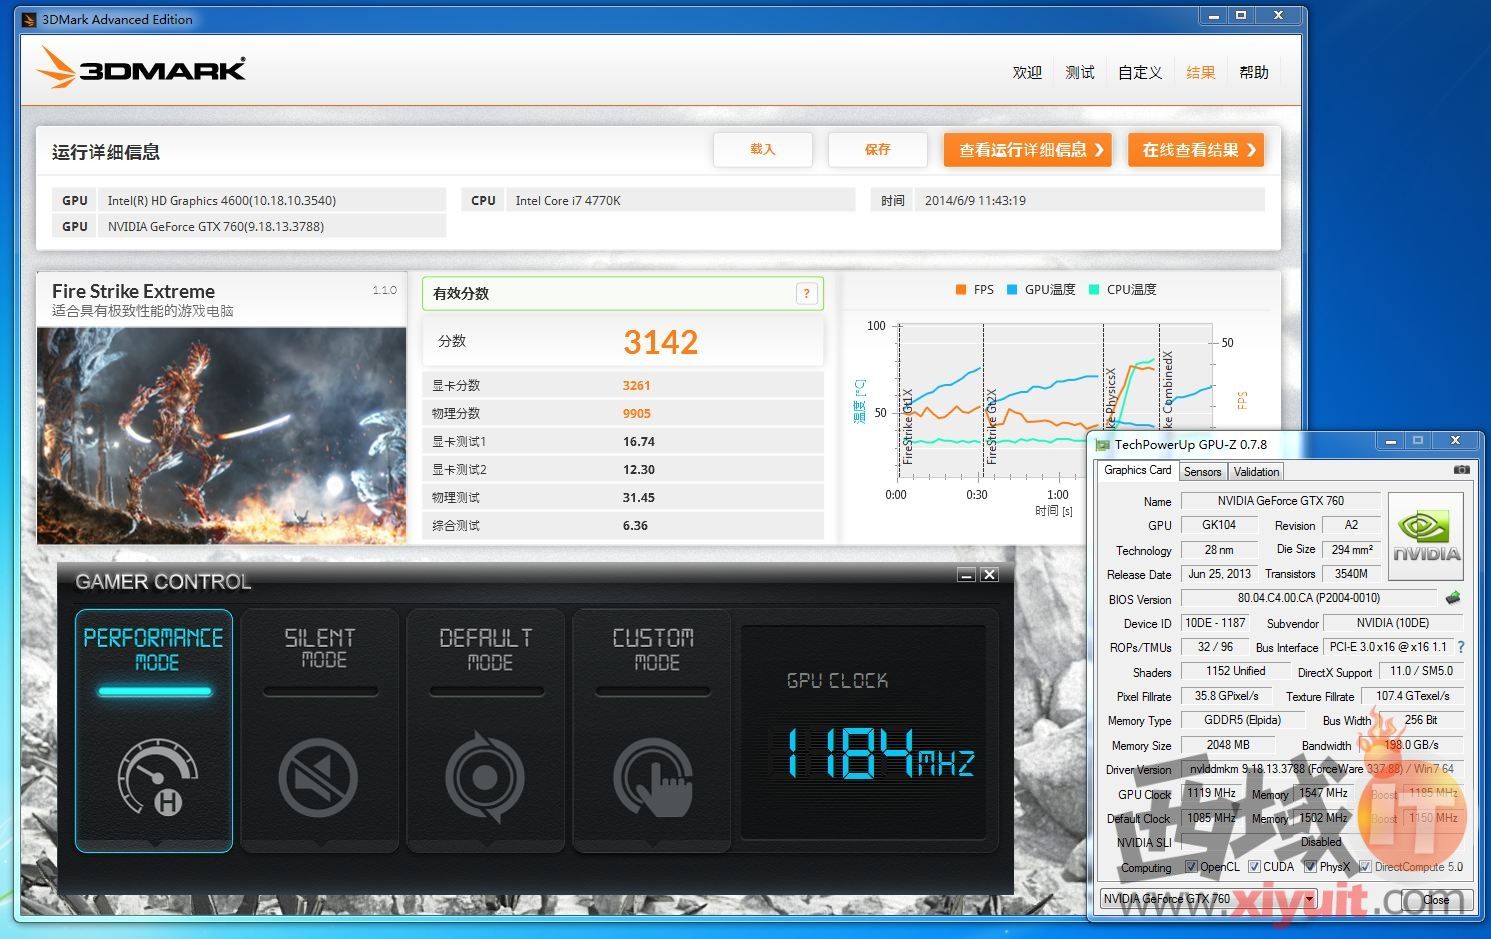Click the 3DMark title bar app icon
Viewport: 1491px width, 939px height.
[x=29, y=19]
